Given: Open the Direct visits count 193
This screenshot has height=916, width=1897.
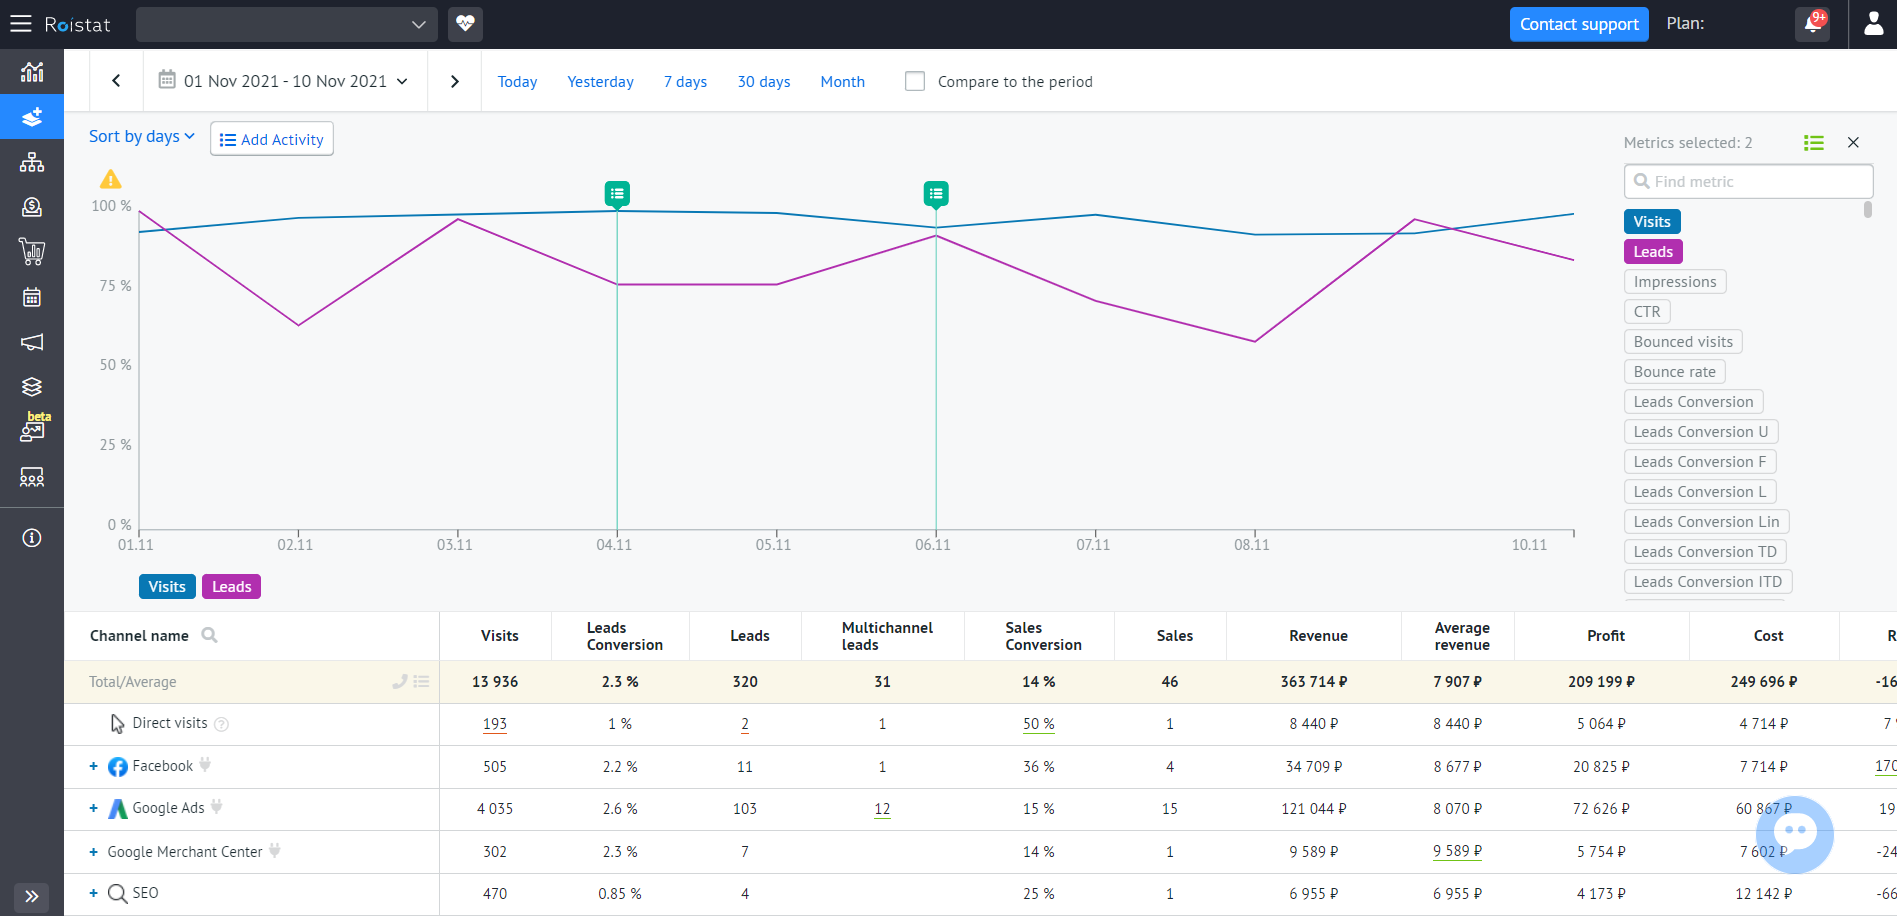Looking at the screenshot, I should [495, 724].
